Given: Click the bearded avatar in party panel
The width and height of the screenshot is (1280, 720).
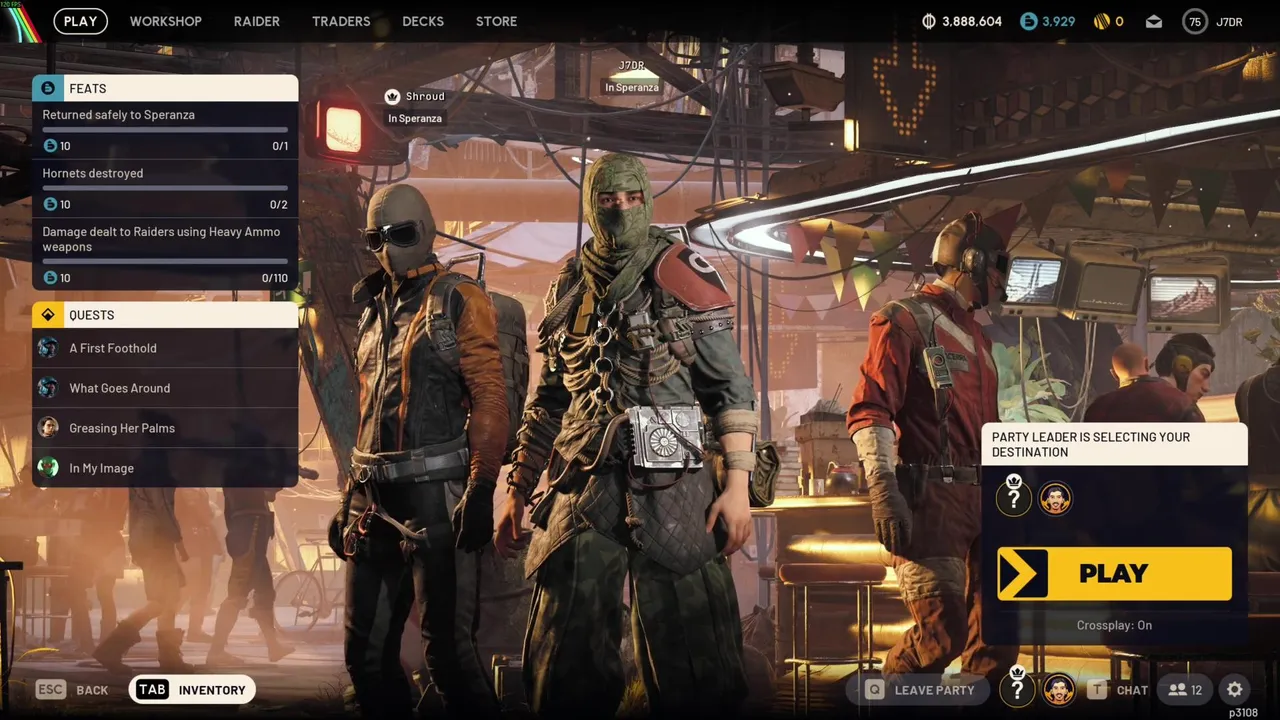Looking at the screenshot, I should point(1056,498).
